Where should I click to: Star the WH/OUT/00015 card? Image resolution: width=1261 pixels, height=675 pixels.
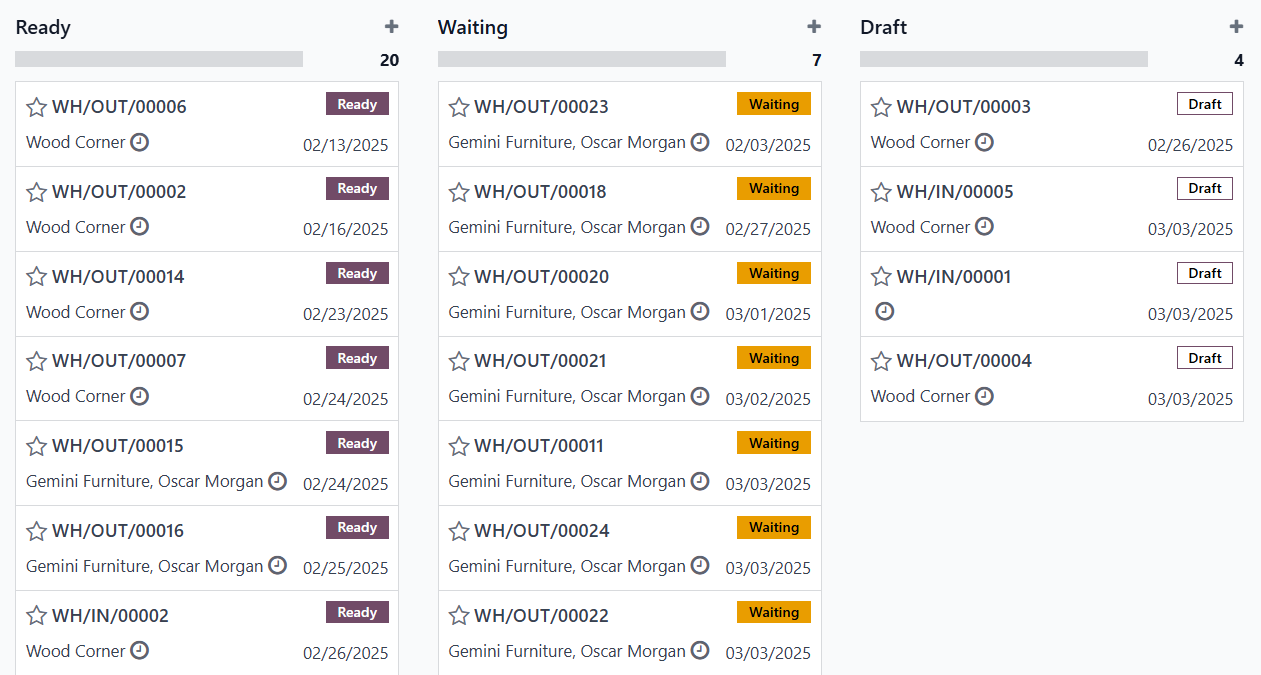pyautogui.click(x=37, y=446)
